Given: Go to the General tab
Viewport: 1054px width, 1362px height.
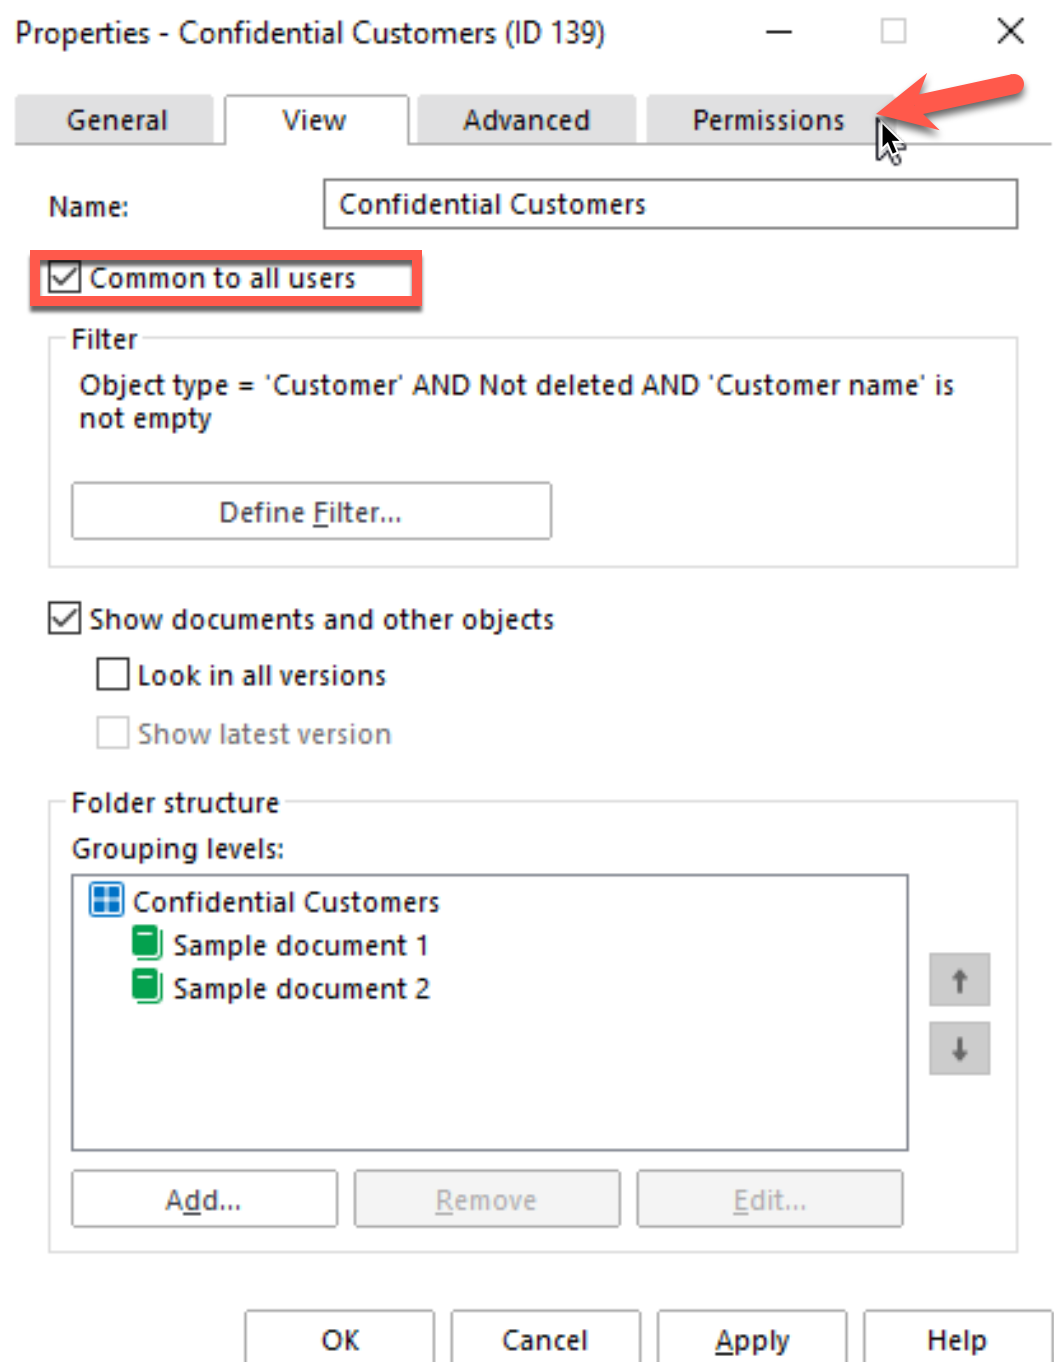Looking at the screenshot, I should coord(116,120).
